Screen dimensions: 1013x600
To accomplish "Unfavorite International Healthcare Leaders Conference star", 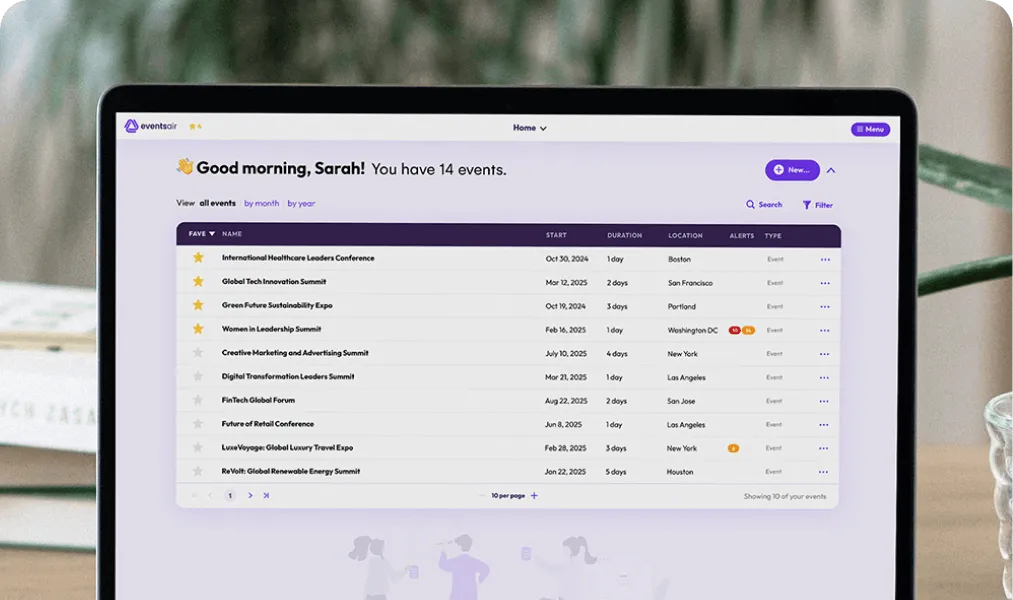I will (198, 258).
